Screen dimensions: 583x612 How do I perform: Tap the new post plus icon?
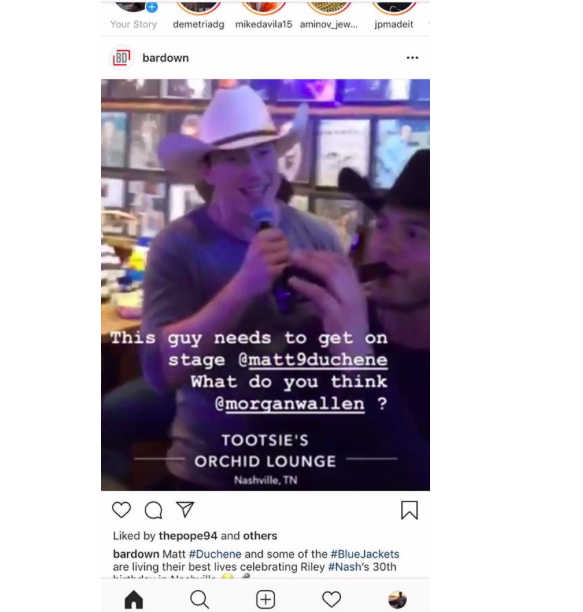tap(266, 599)
